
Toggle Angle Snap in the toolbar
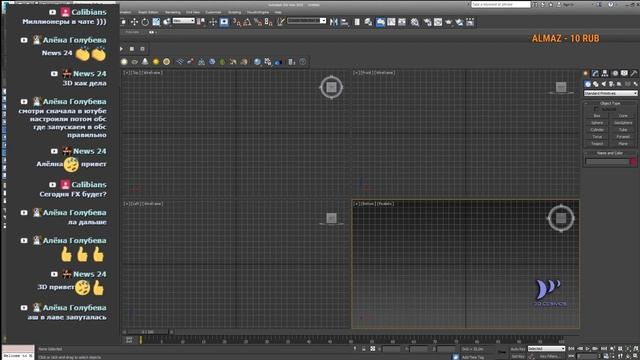(x=247, y=22)
